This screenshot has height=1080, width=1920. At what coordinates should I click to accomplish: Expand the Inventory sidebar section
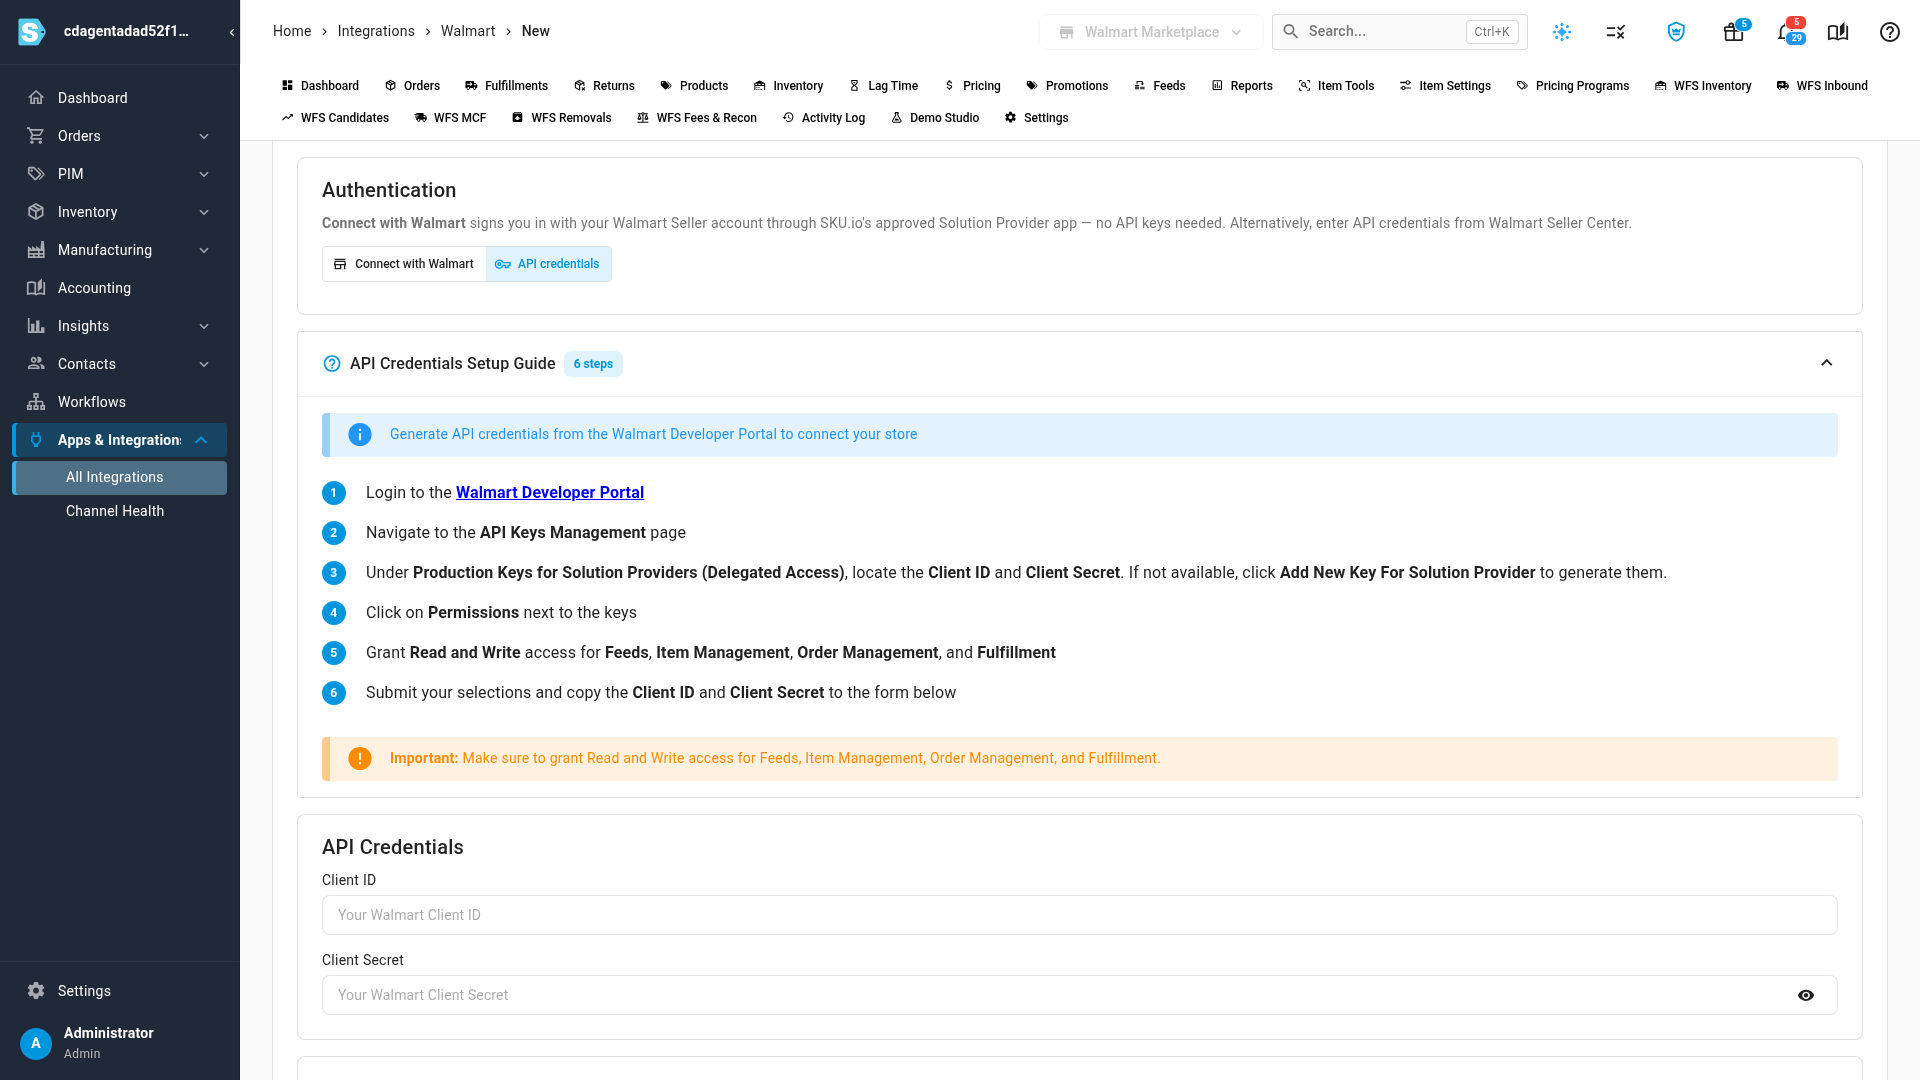[204, 212]
